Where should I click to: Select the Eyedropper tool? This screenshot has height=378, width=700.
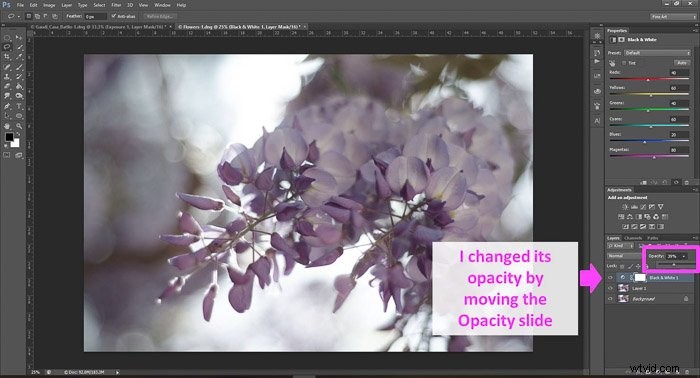pos(19,57)
